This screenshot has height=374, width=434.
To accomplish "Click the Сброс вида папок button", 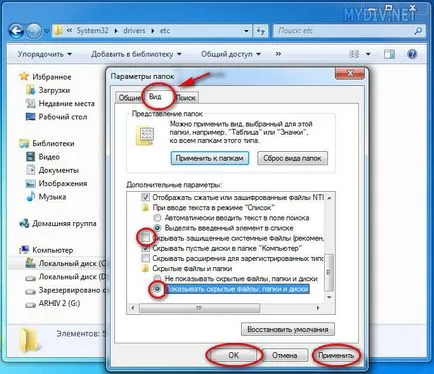I will [x=292, y=158].
